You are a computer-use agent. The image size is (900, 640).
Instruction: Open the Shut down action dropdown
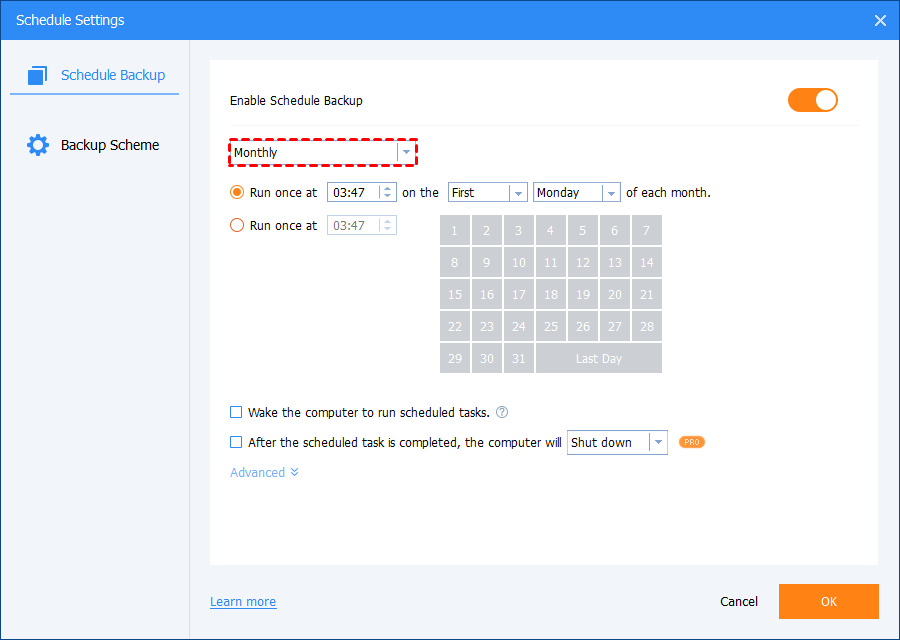point(616,442)
